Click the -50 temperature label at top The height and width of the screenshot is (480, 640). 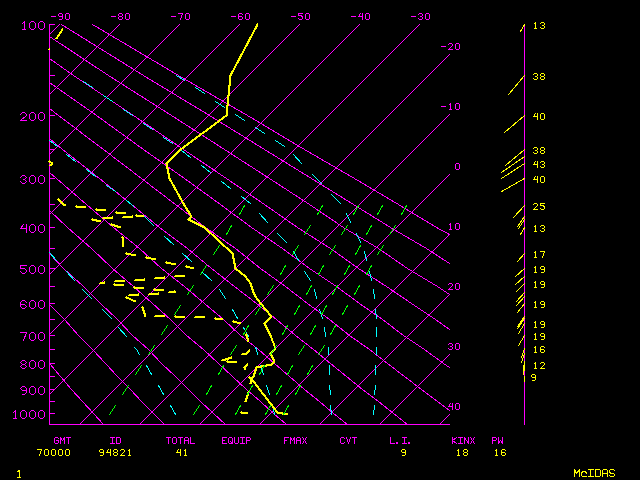(x=301, y=17)
